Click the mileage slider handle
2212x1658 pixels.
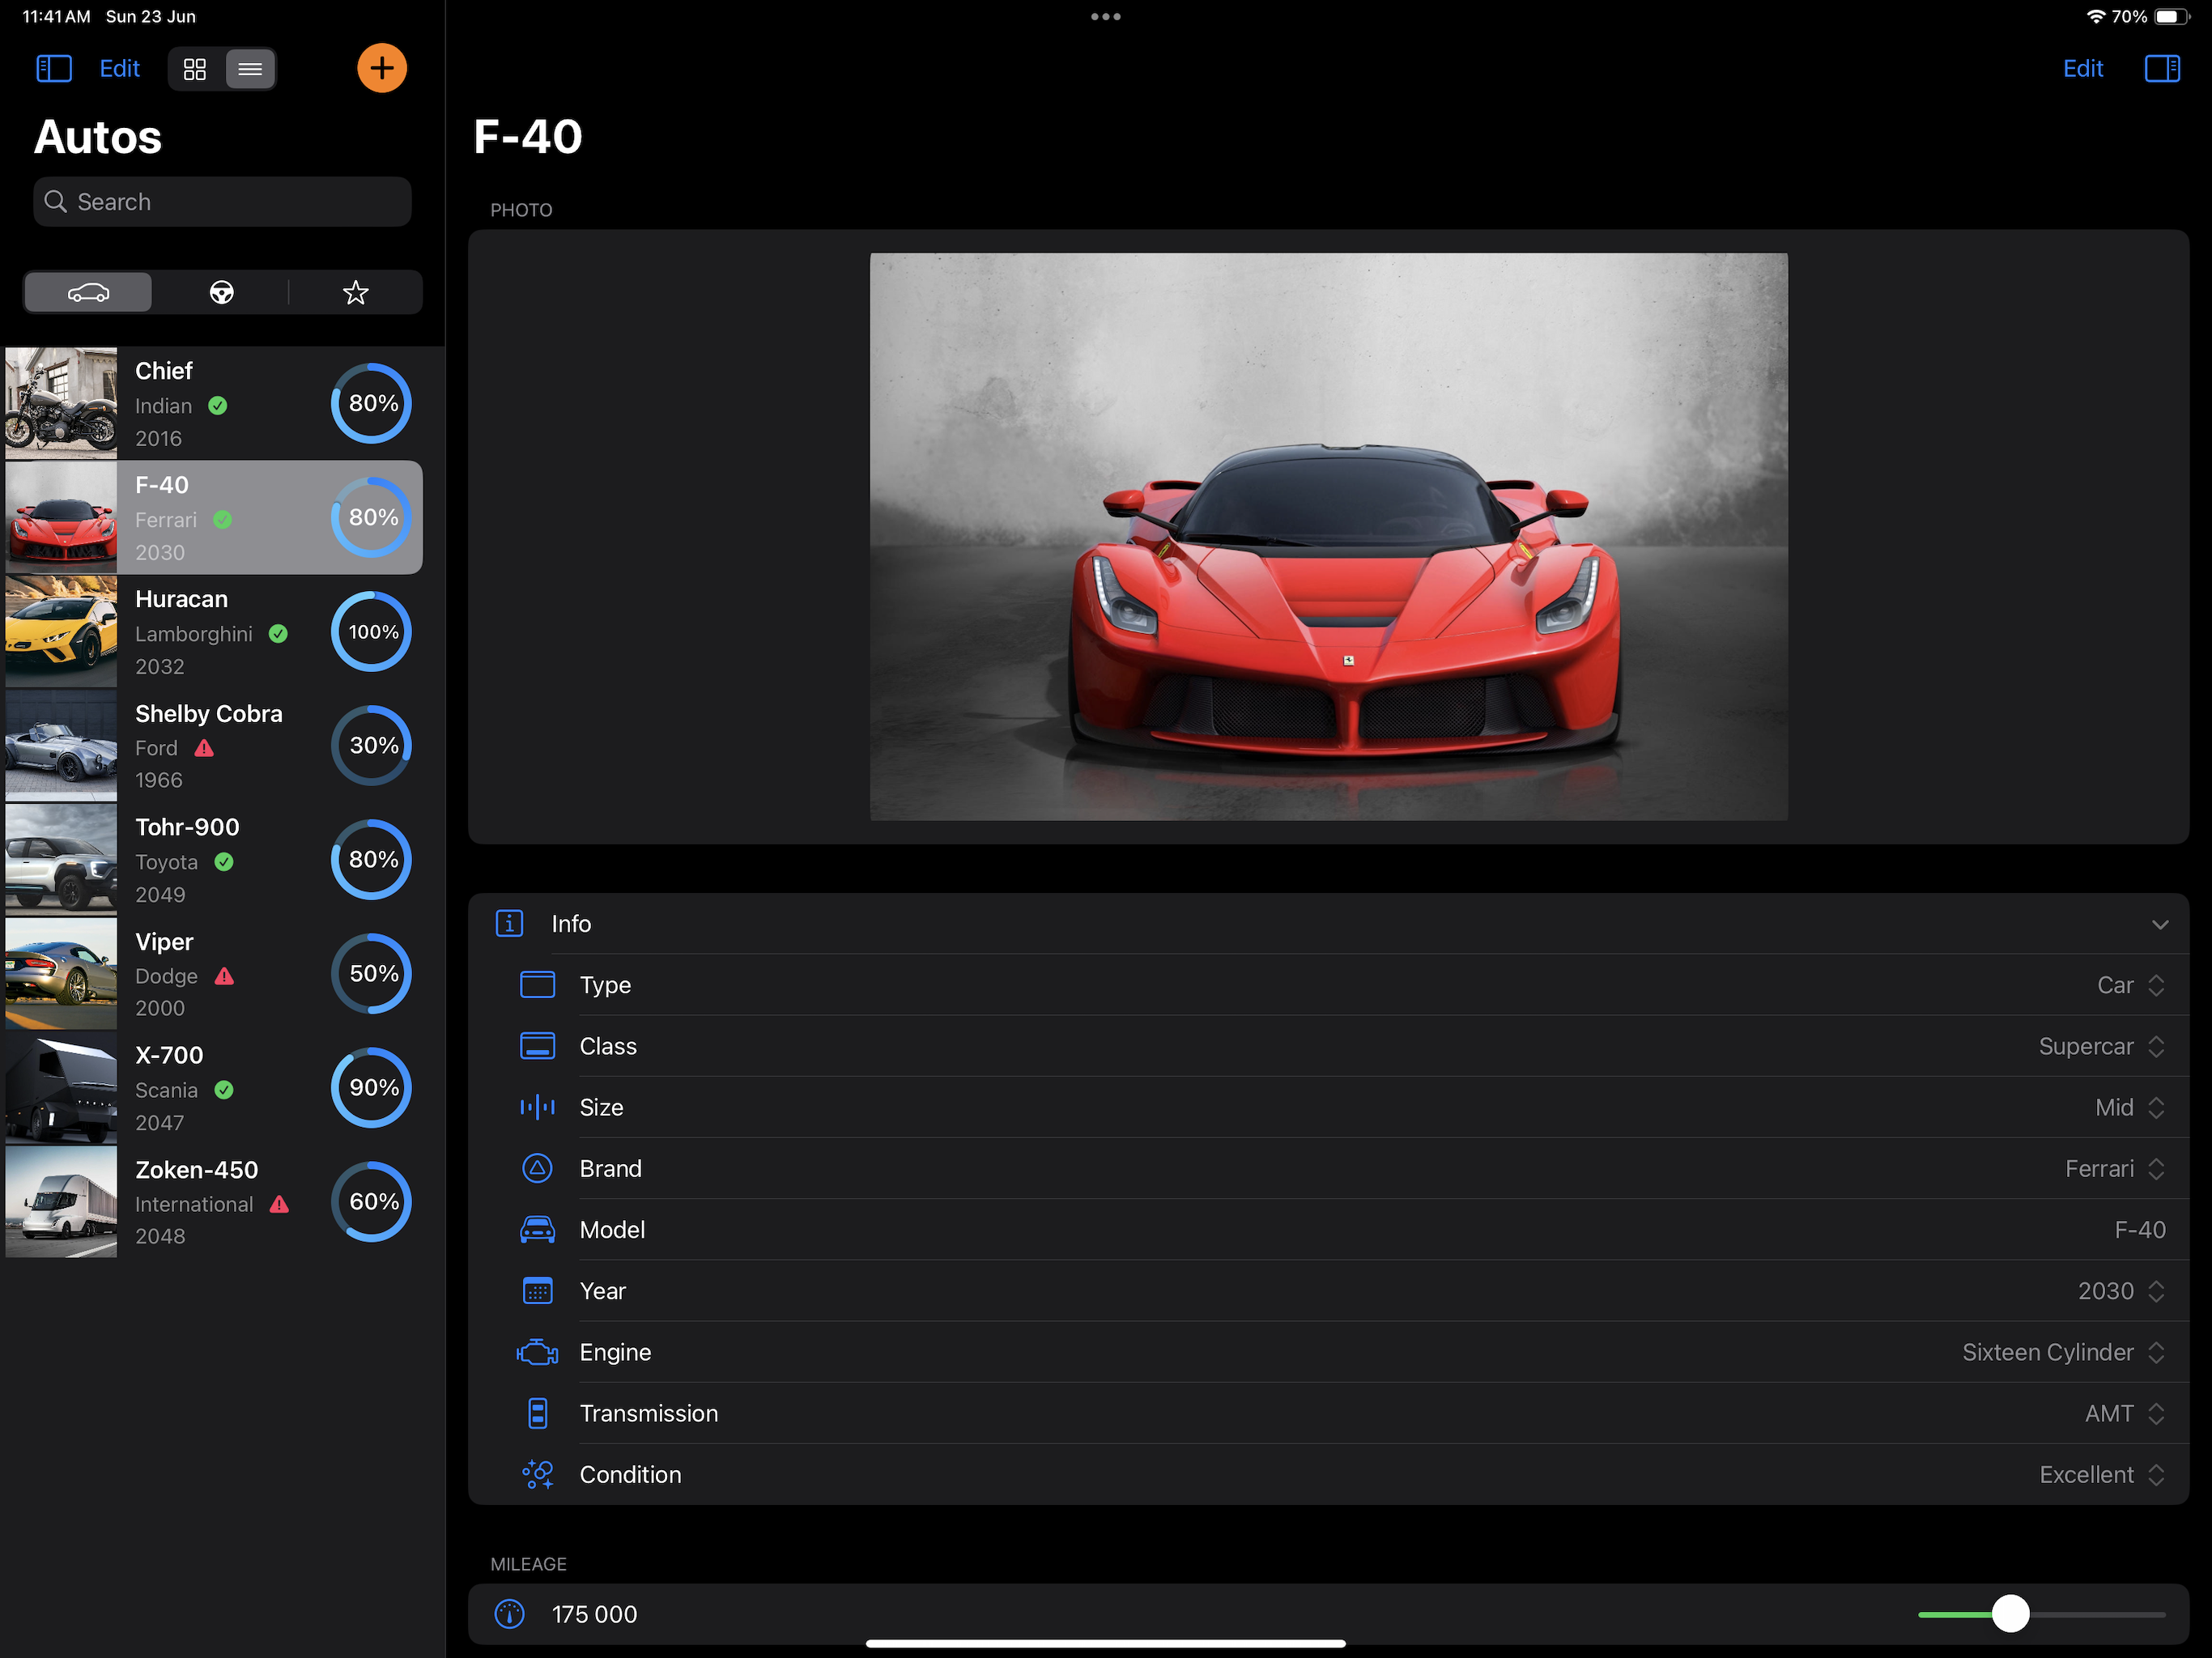2010,1614
